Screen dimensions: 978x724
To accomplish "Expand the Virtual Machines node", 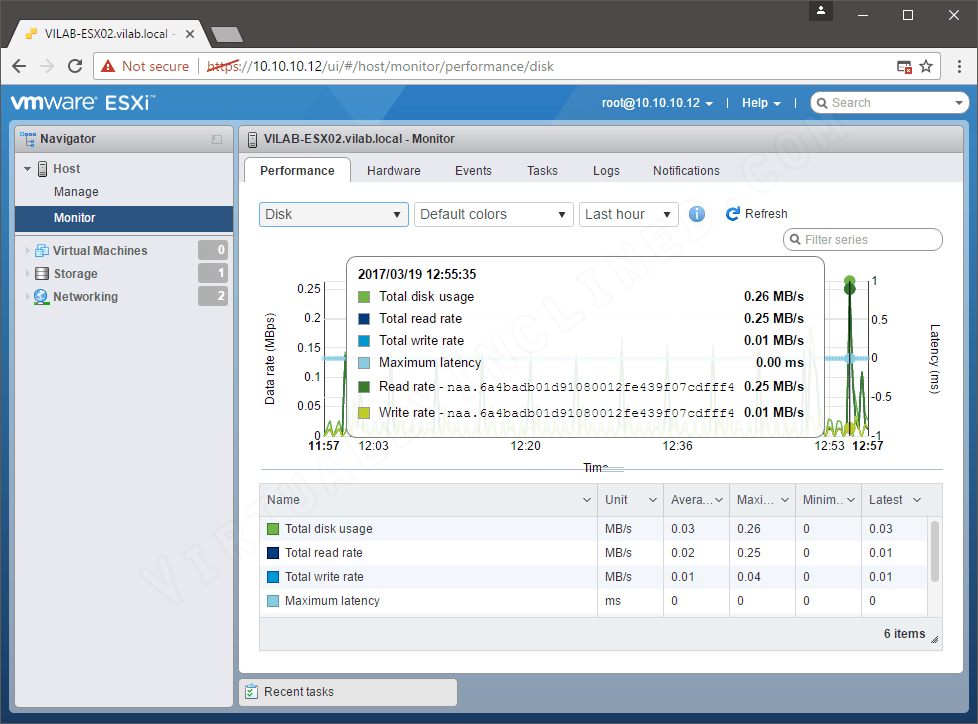I will [27, 251].
